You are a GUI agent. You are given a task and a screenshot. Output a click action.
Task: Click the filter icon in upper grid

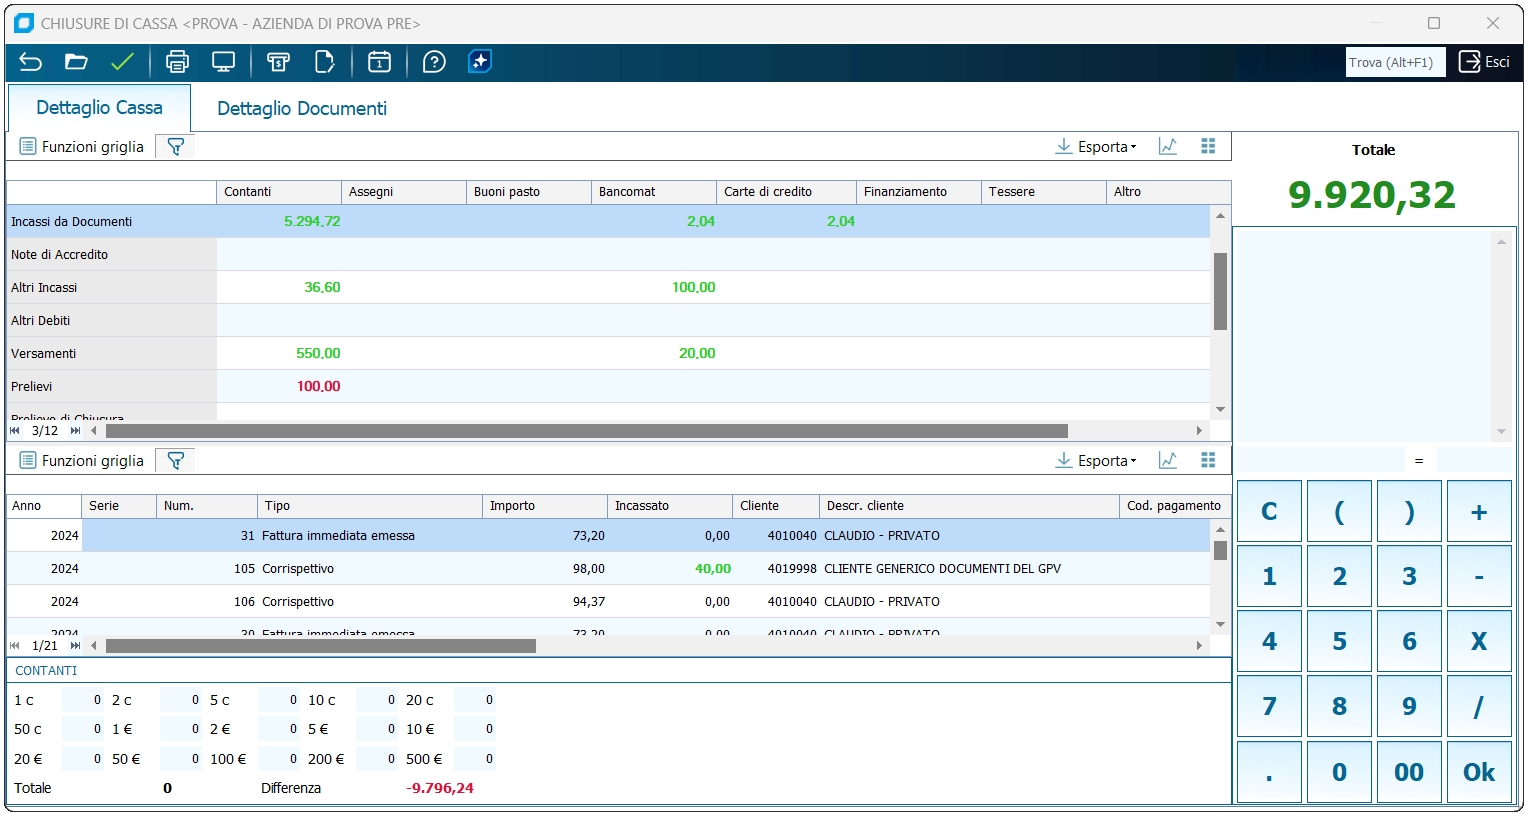click(176, 147)
